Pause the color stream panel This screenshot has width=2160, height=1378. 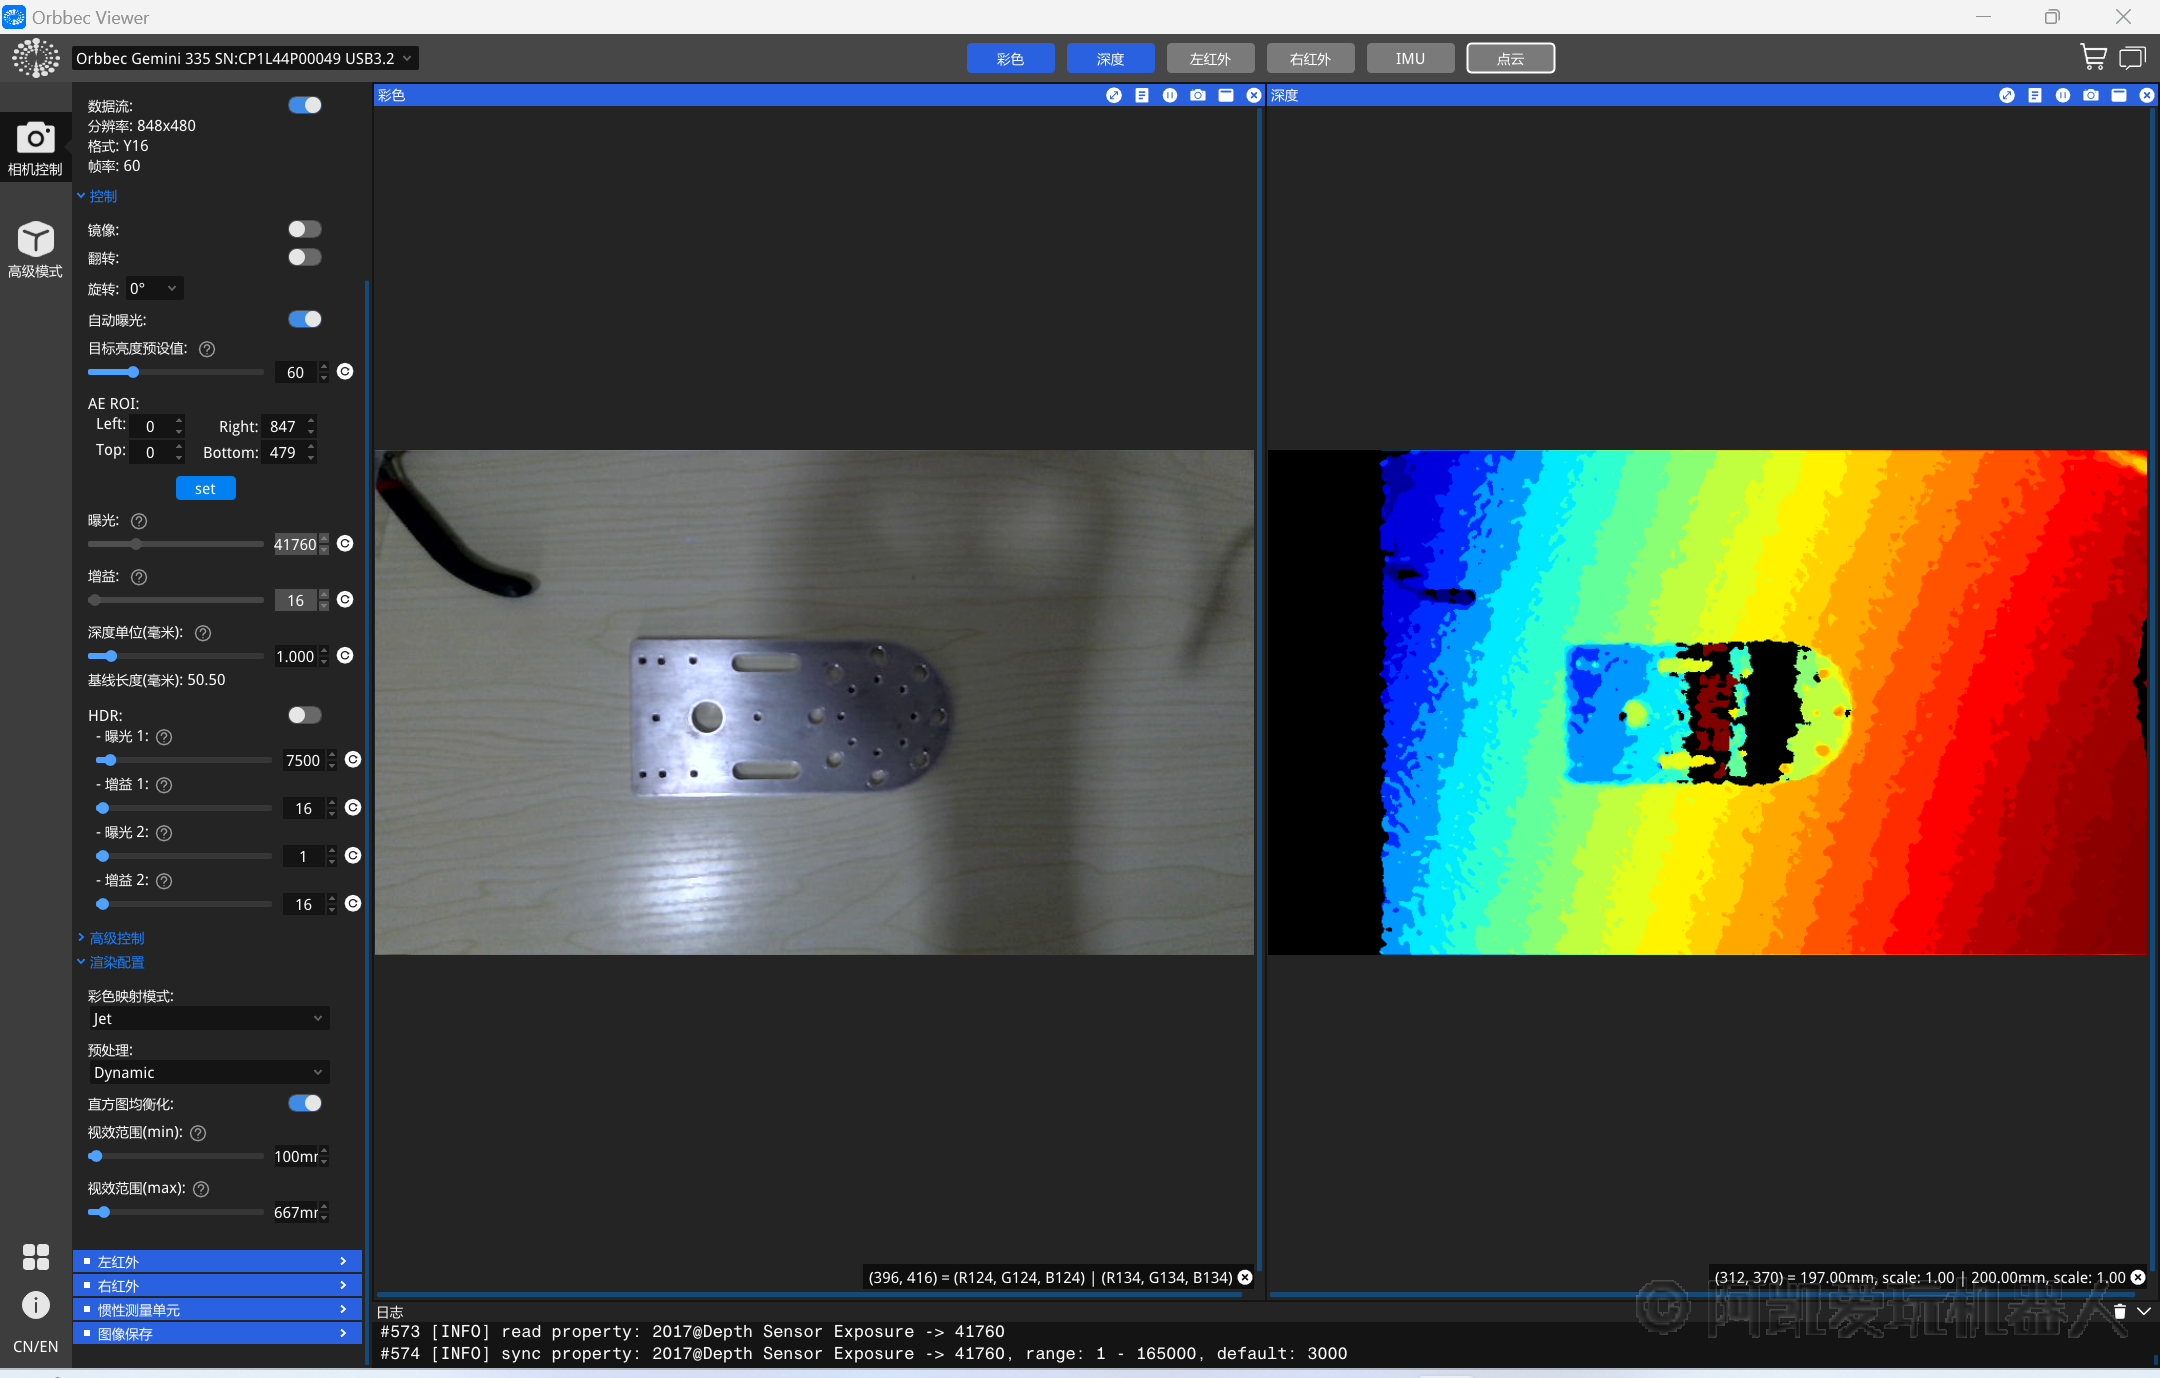click(1169, 95)
